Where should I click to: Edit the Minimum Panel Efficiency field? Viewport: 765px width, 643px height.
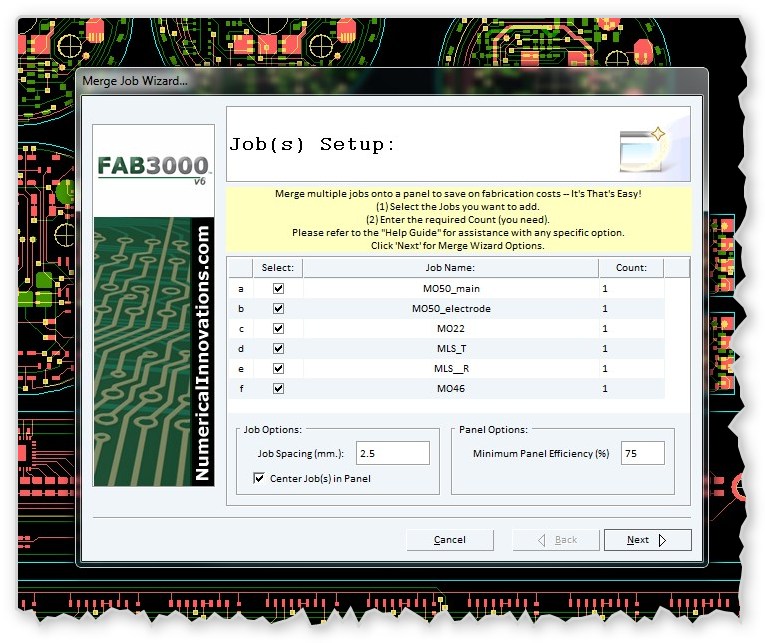[x=643, y=453]
